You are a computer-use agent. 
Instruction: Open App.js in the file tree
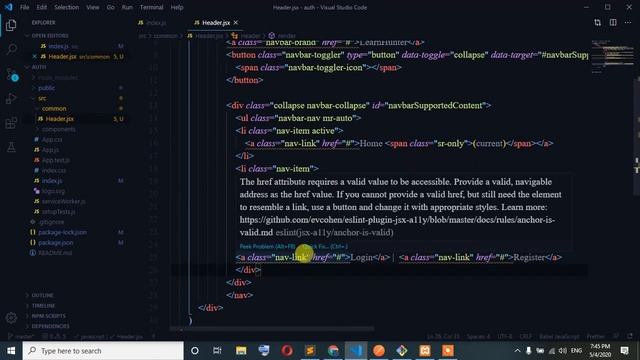coord(50,150)
